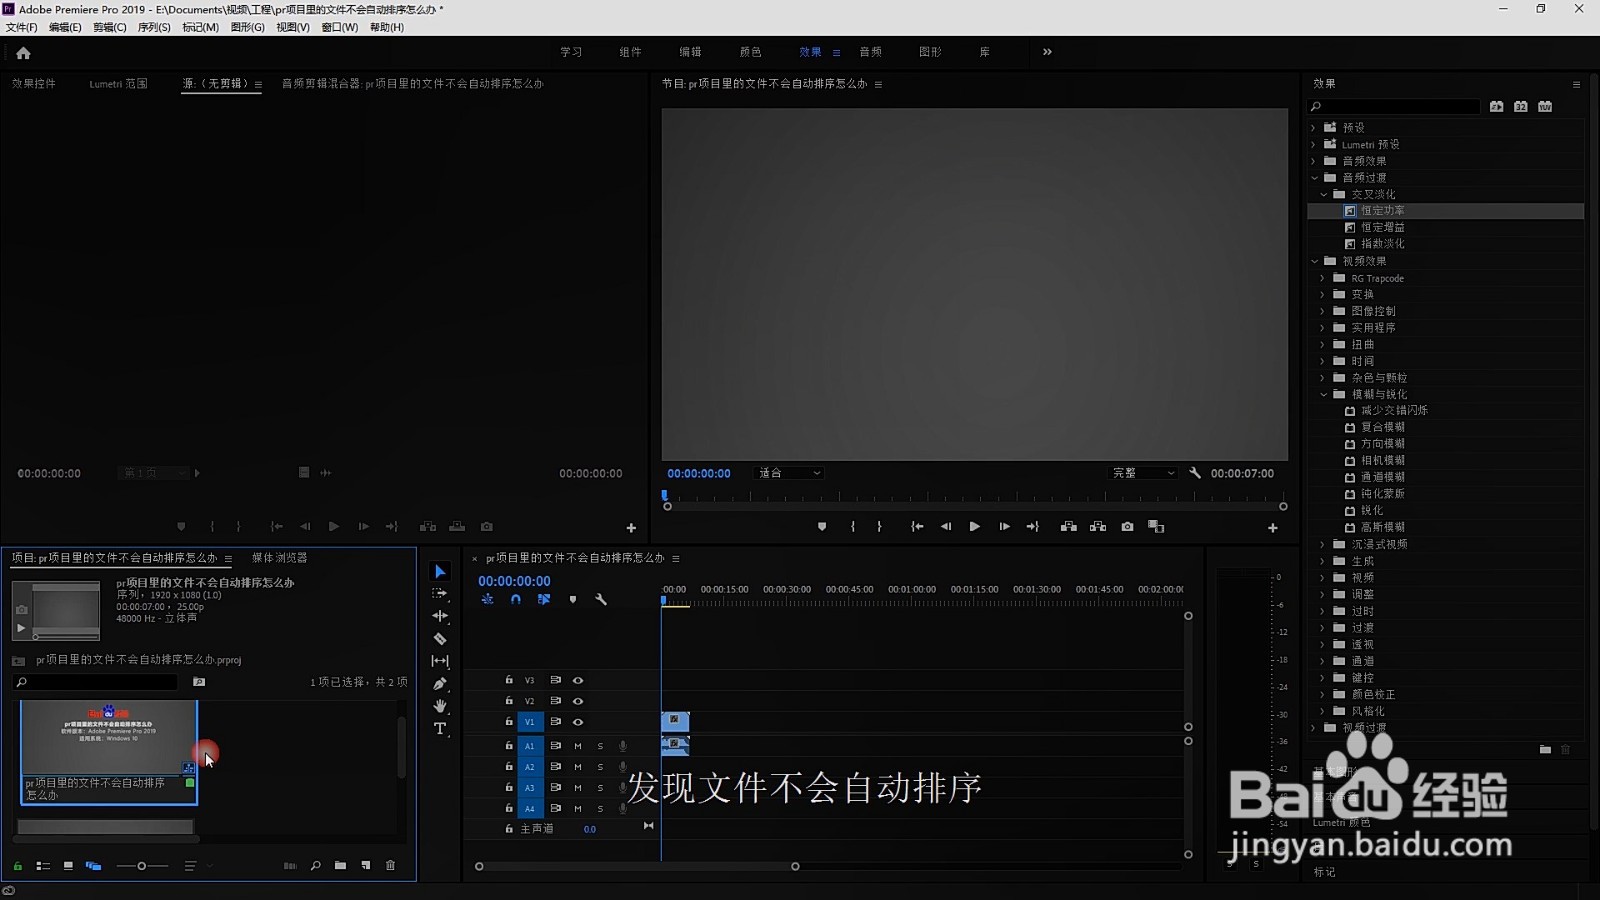Toggle V3 track output eye
The height and width of the screenshot is (900, 1600).
[x=578, y=680]
